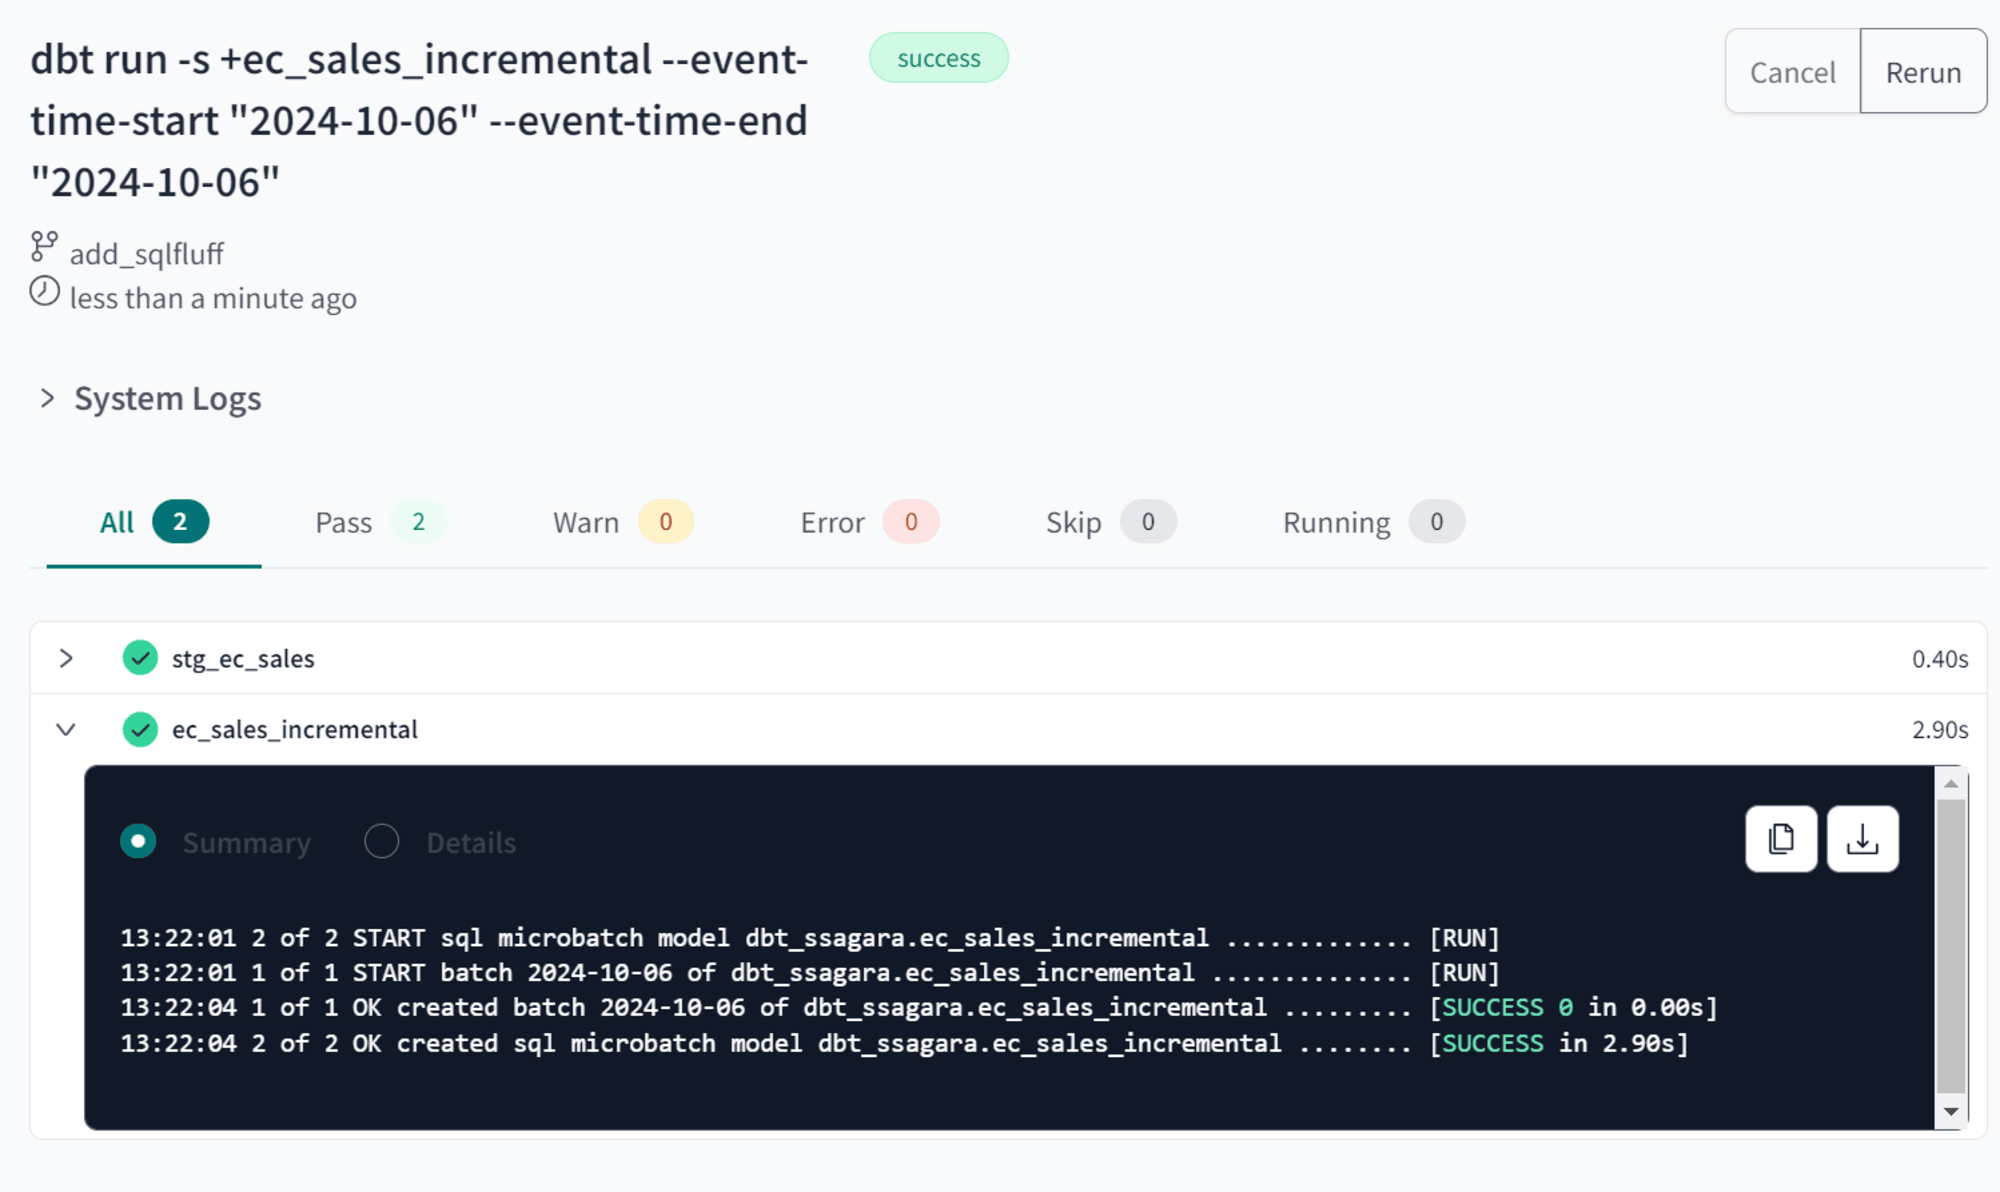The width and height of the screenshot is (2000, 1192).
Task: Click the log scrollbar up arrow
Action: click(x=1951, y=783)
